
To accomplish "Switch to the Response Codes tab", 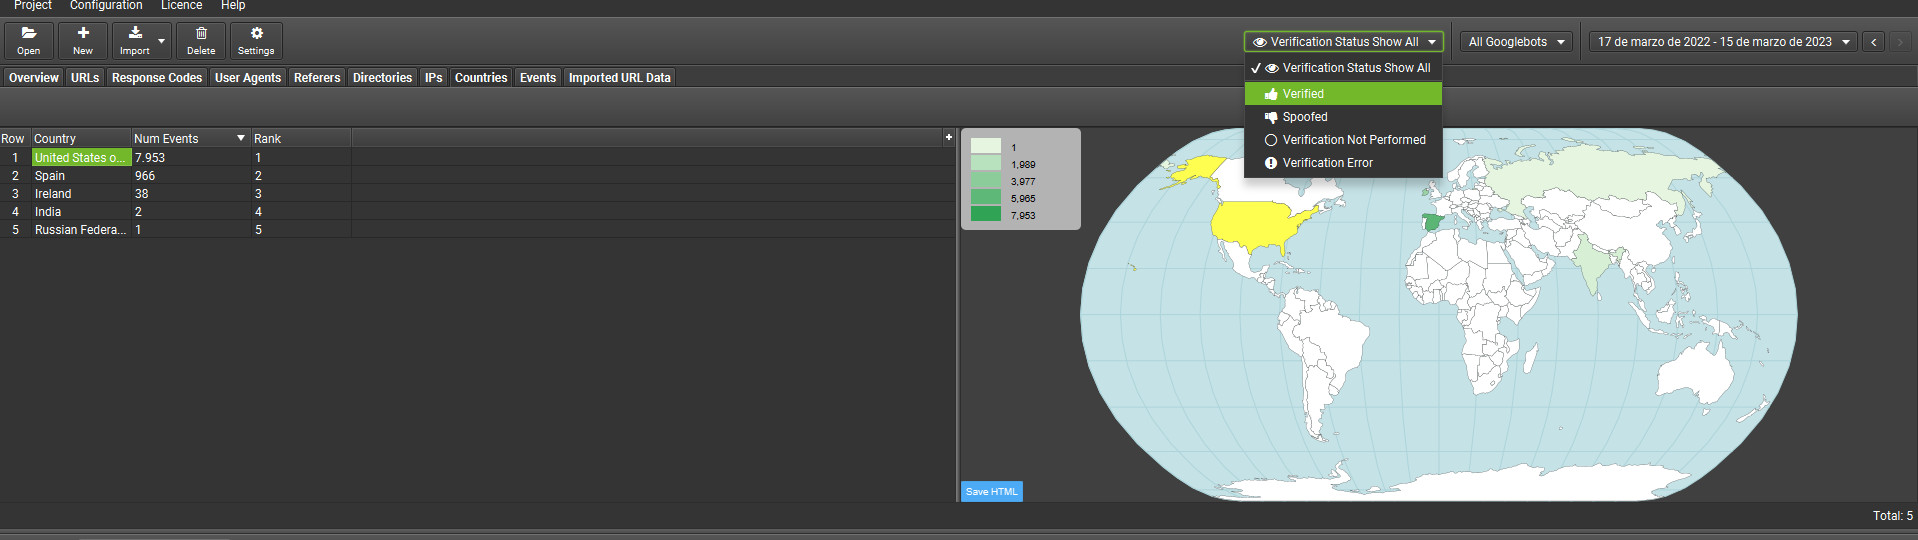I will tap(157, 78).
